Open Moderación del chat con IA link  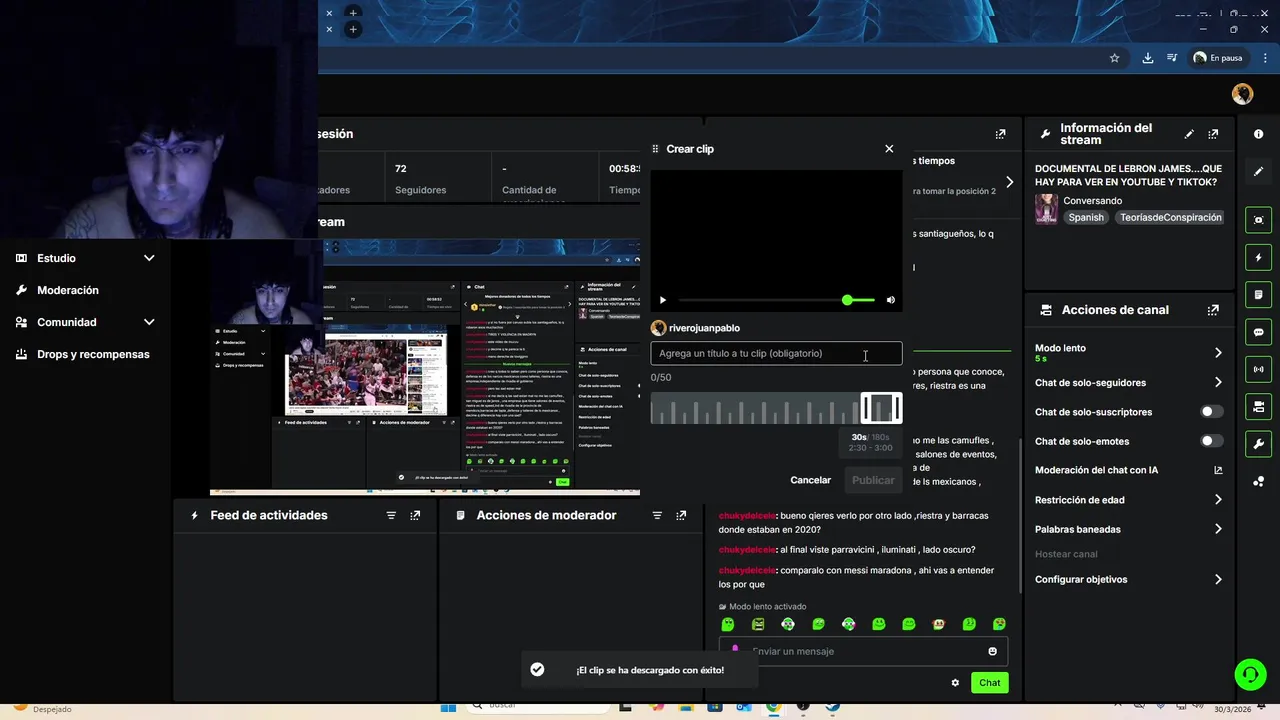(1129, 470)
